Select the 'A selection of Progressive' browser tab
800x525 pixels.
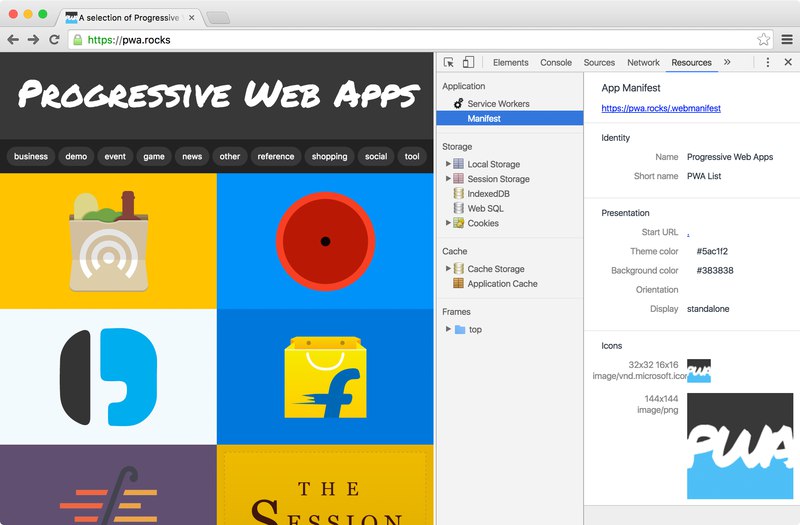point(132,18)
